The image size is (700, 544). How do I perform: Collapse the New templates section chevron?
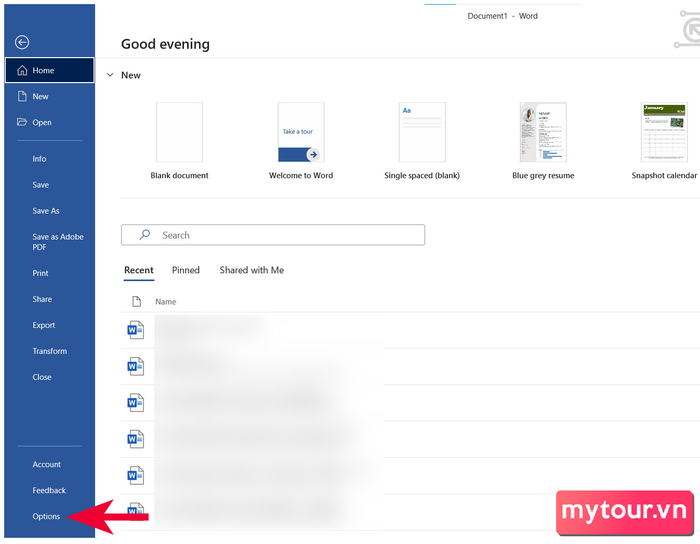pyautogui.click(x=110, y=75)
